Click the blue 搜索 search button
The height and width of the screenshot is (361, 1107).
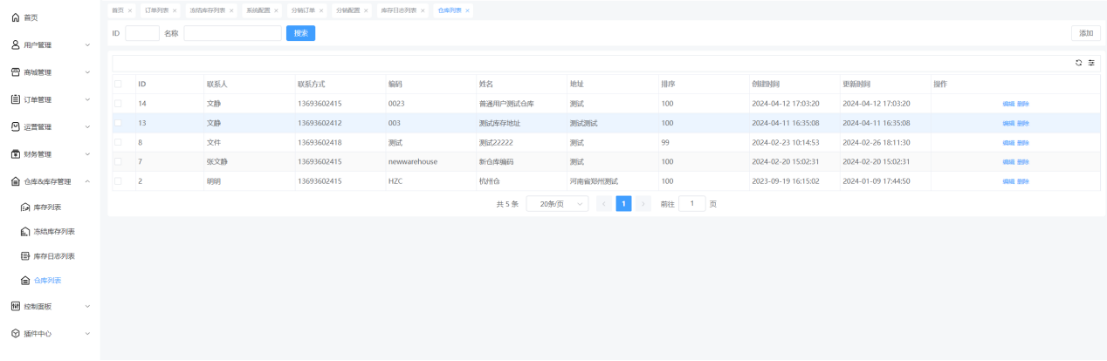(x=301, y=33)
